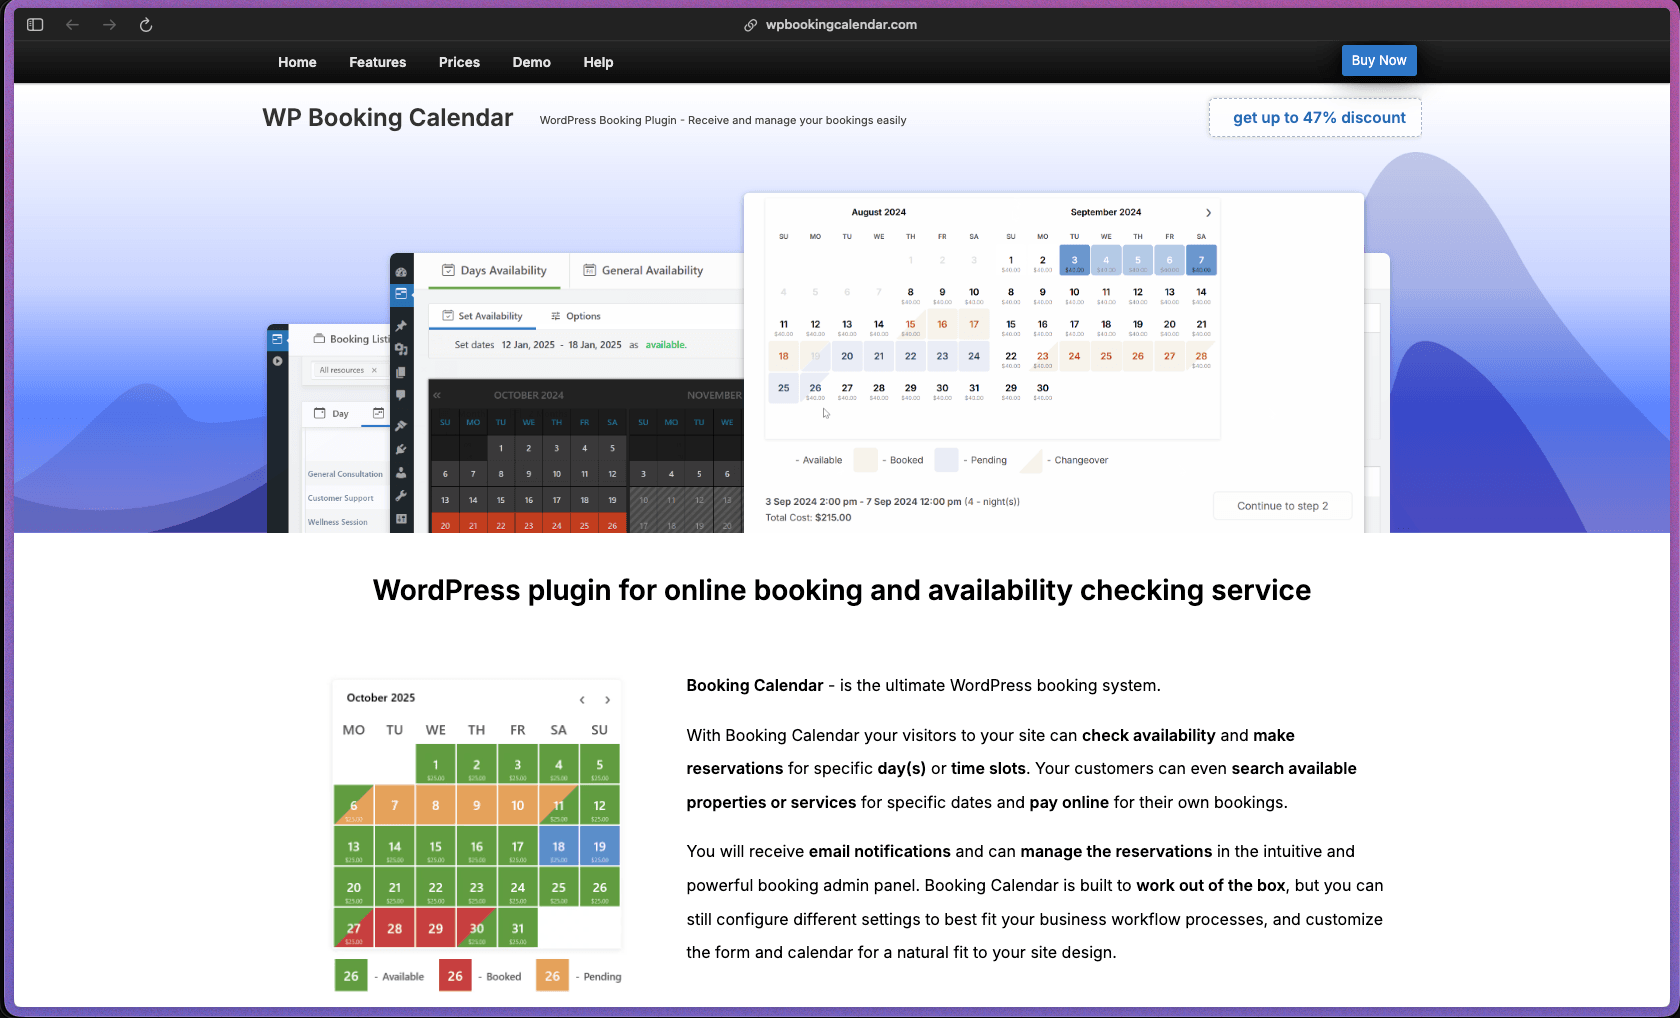Viewport: 1680px width, 1018px height.
Task: Click the Total Cost: $215.00 text
Action: tap(808, 518)
